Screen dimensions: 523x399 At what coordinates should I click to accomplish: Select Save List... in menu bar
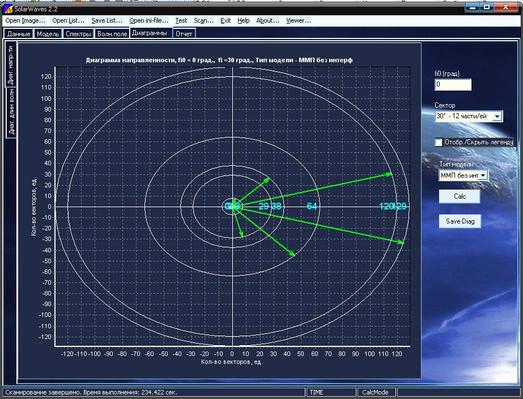tap(107, 21)
